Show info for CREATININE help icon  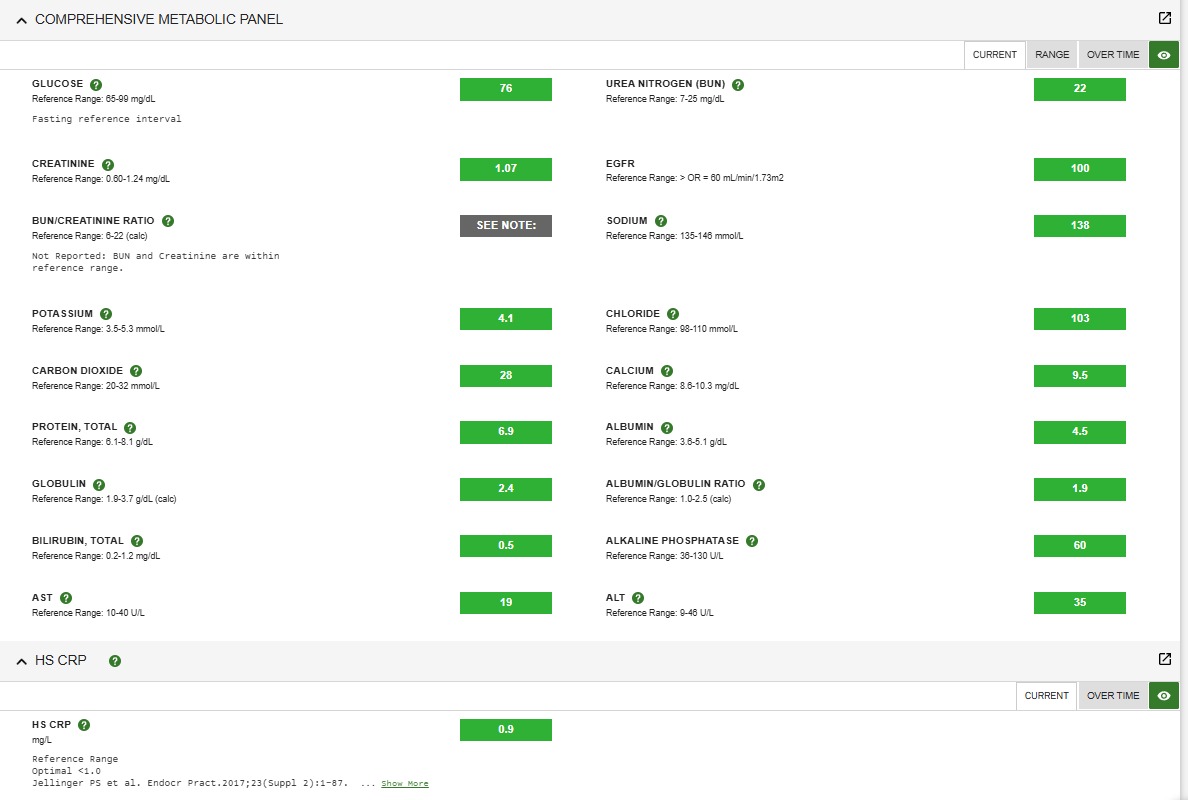click(x=108, y=164)
